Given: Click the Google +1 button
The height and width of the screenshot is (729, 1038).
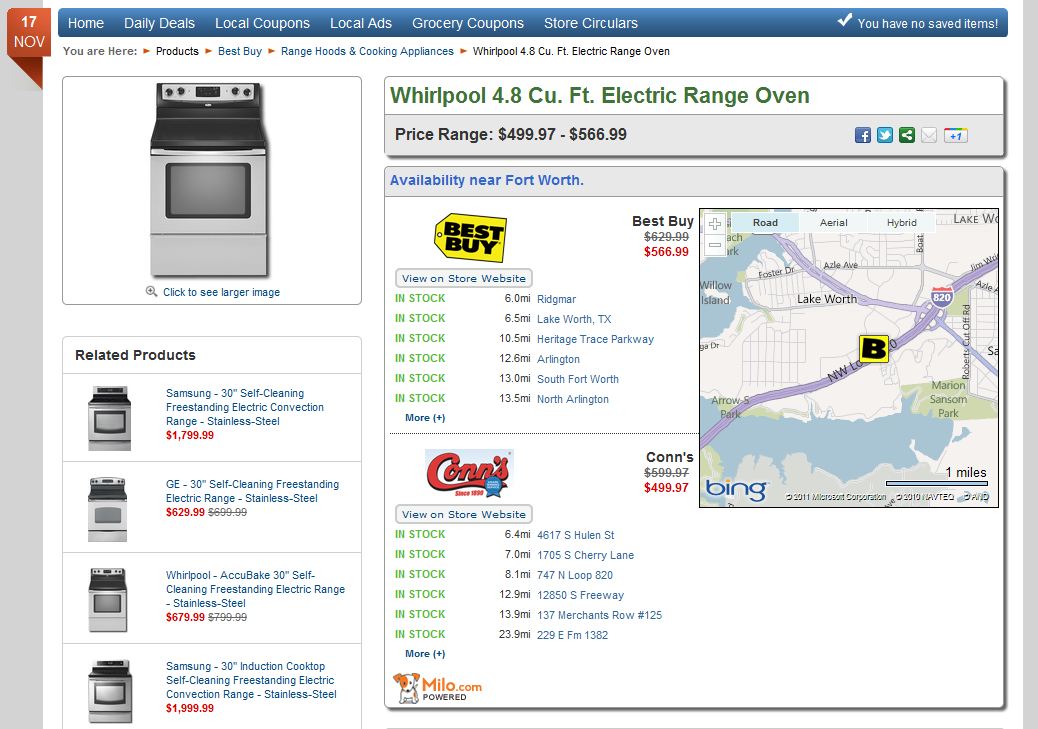Looking at the screenshot, I should point(956,136).
